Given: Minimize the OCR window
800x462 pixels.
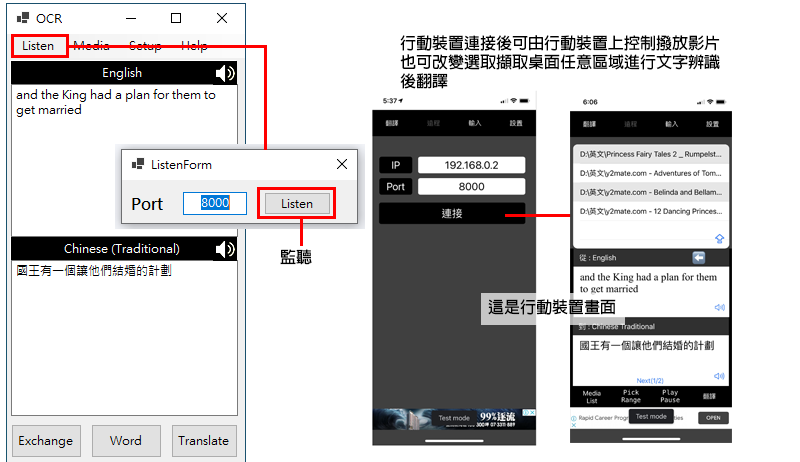Looking at the screenshot, I should tap(131, 18).
